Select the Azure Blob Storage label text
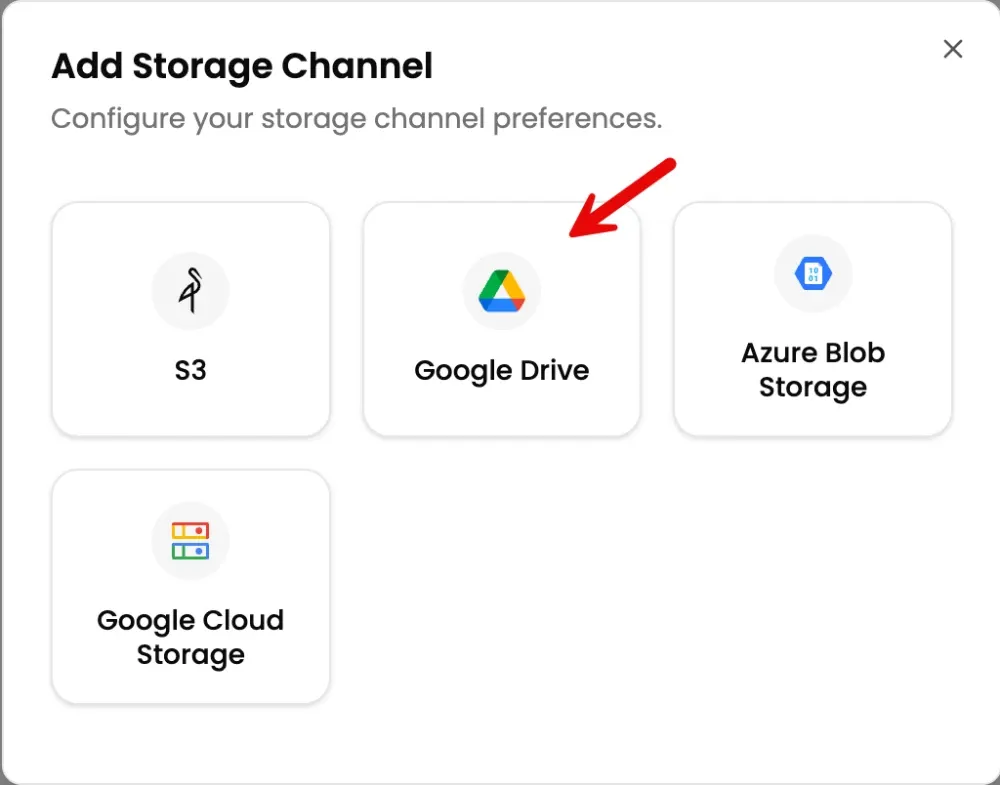 [813, 370]
